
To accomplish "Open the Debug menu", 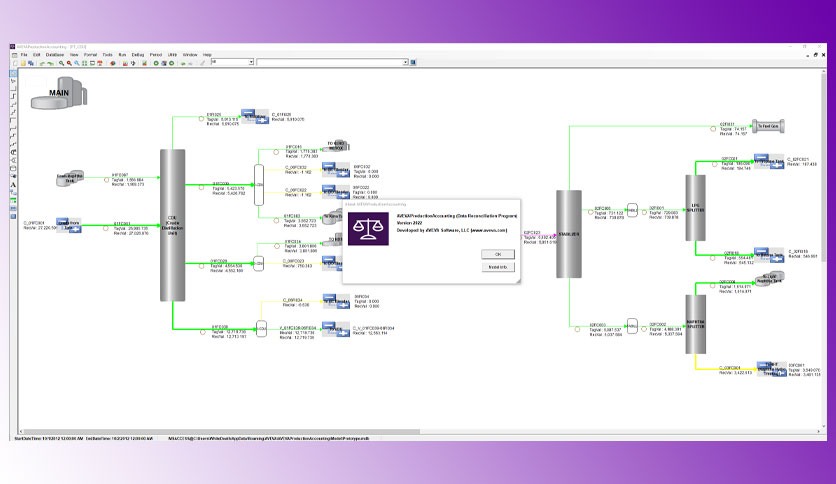I will 138,54.
